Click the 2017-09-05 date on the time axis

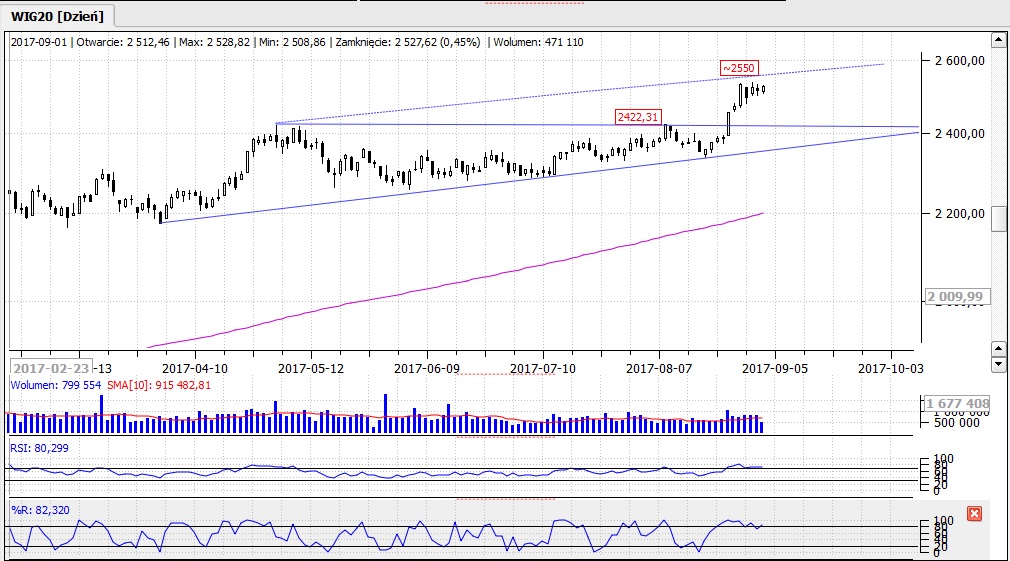pos(774,368)
